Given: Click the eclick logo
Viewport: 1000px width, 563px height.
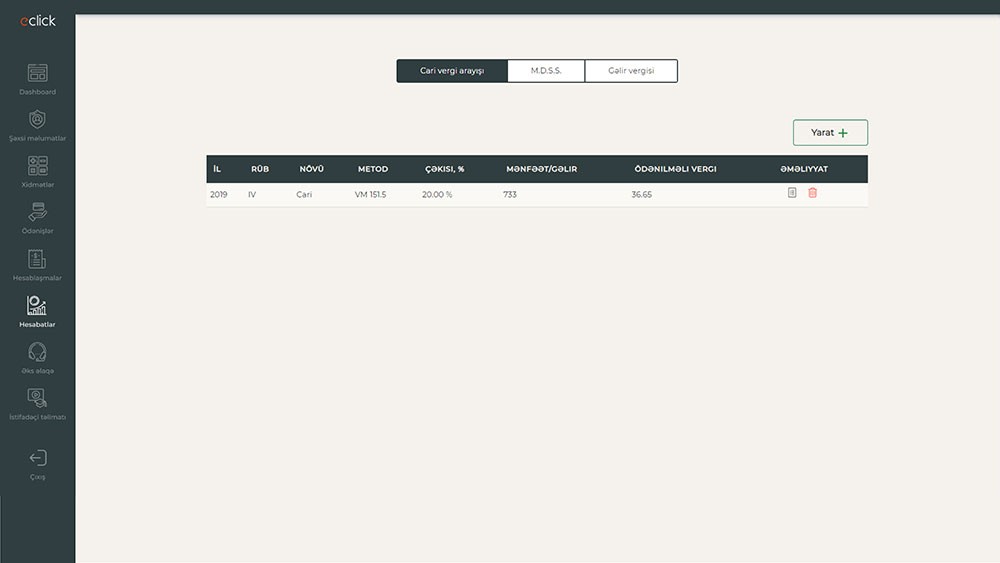Looking at the screenshot, I should coord(37,21).
